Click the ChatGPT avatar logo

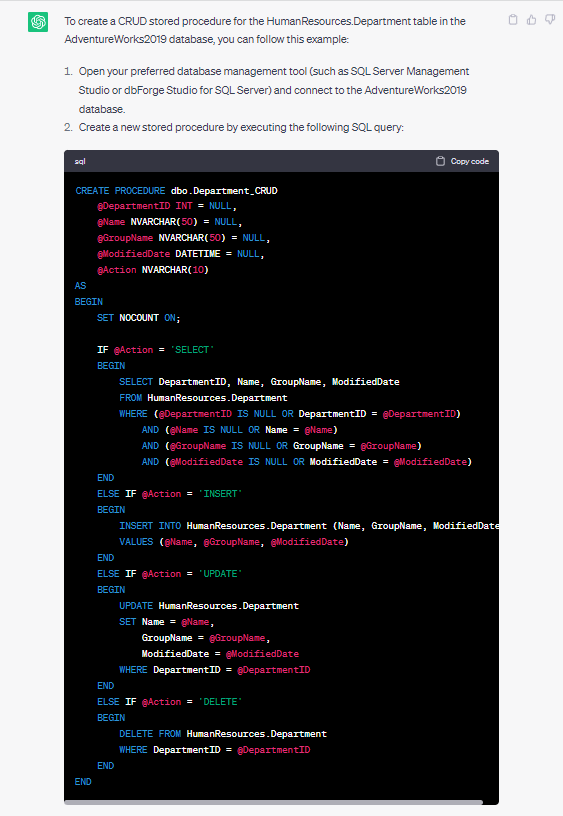pyautogui.click(x=38, y=22)
